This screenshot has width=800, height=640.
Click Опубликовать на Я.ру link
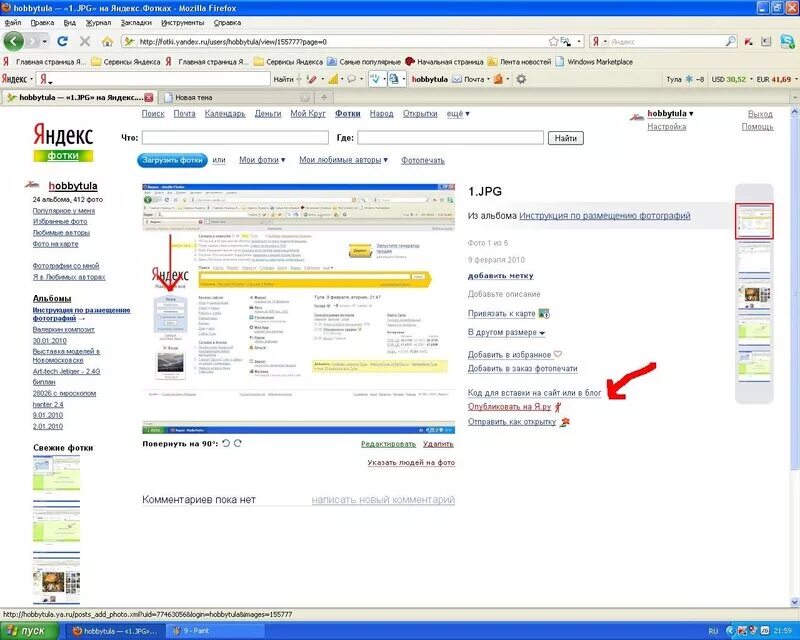tap(509, 407)
